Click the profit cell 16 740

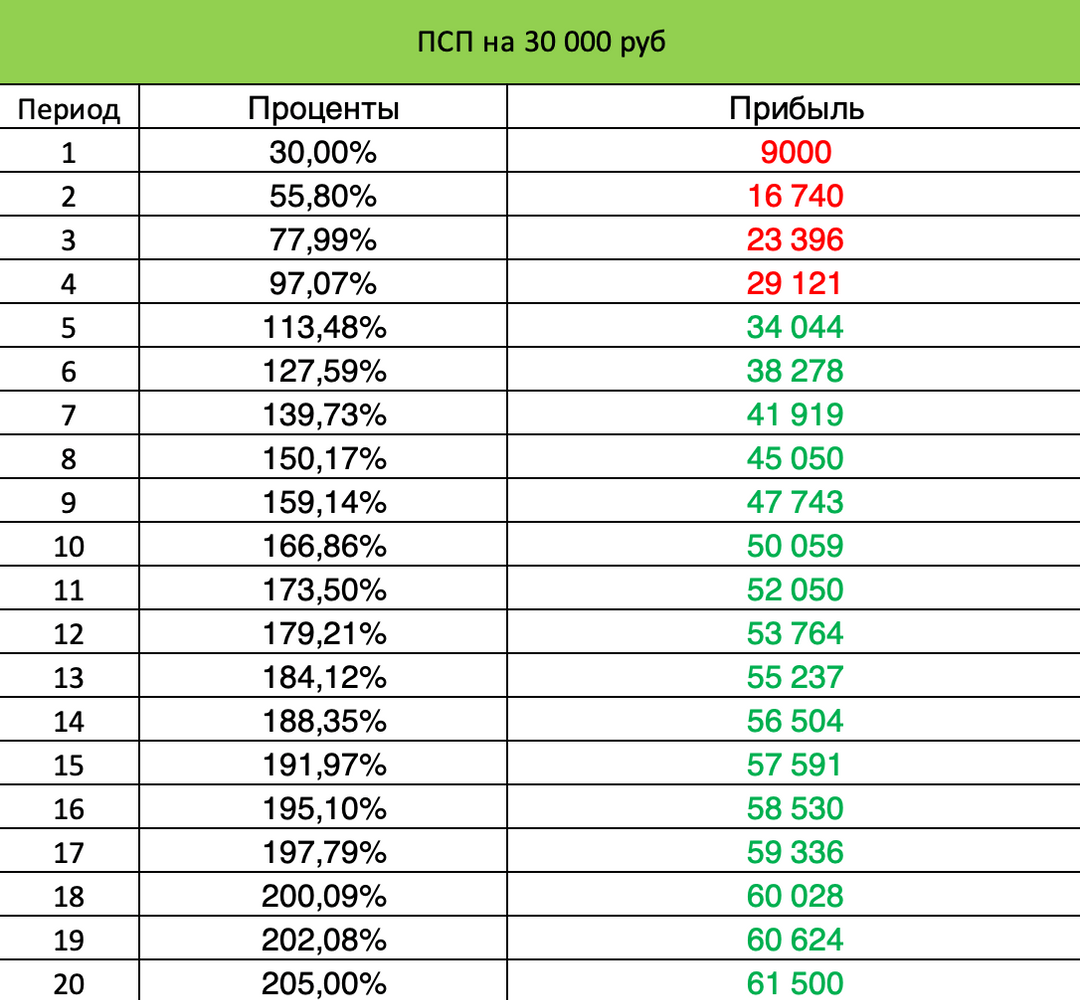click(x=795, y=196)
